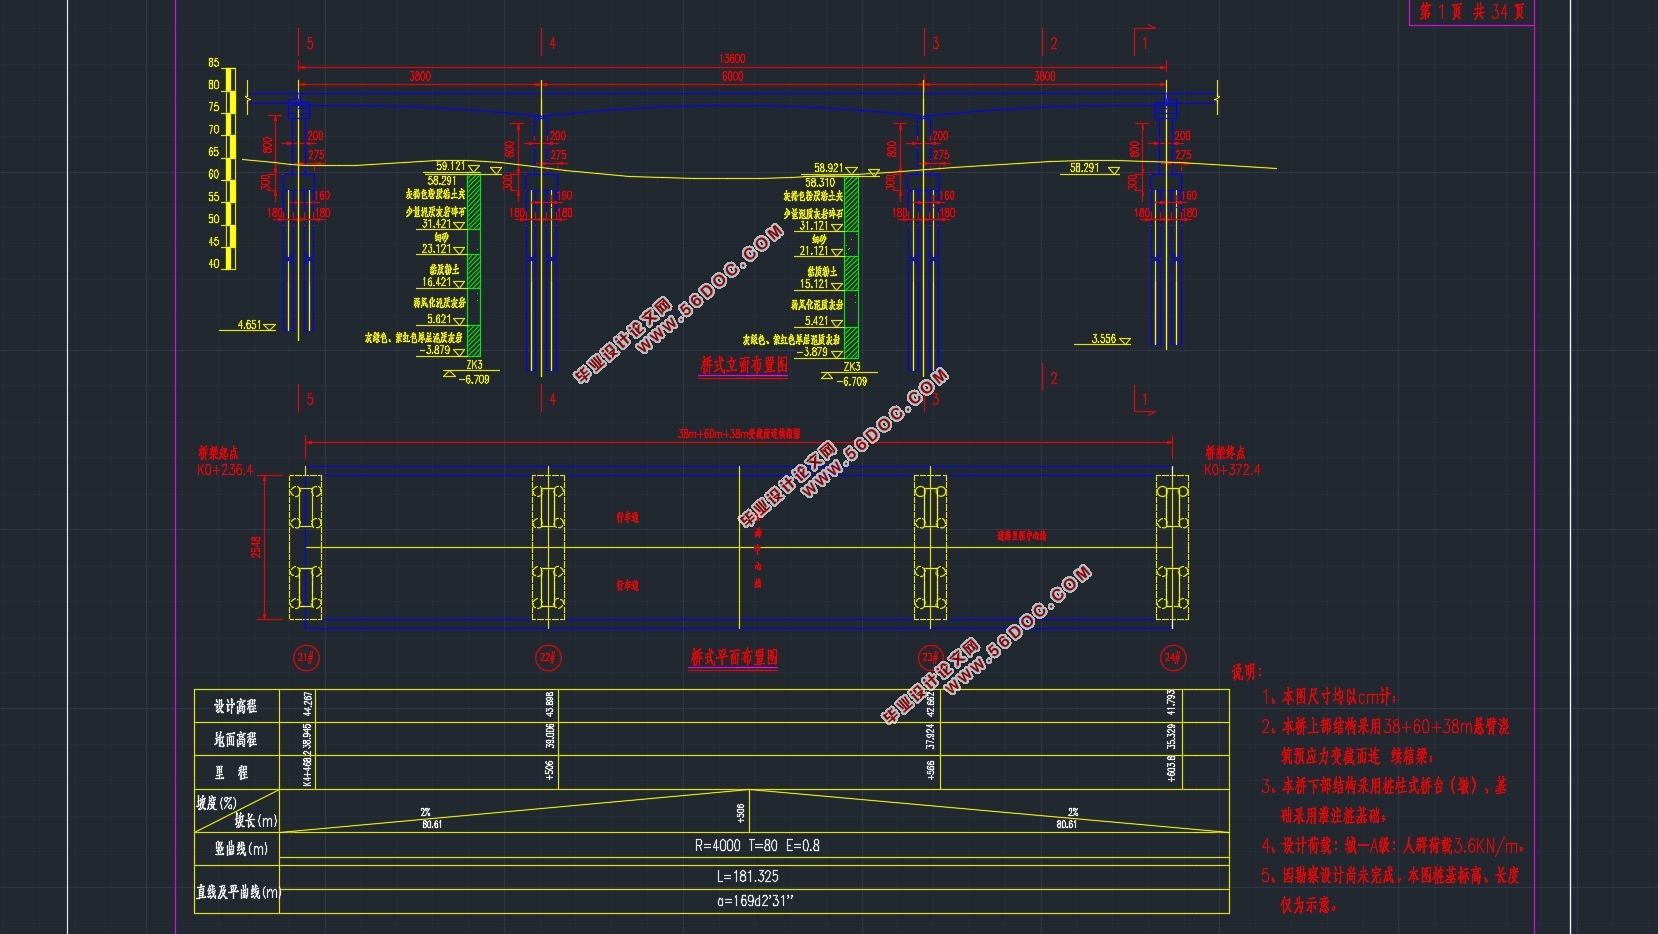Click the 道路里程中心线 centerline label
Image resolution: width=1658 pixels, height=934 pixels.
(1022, 536)
